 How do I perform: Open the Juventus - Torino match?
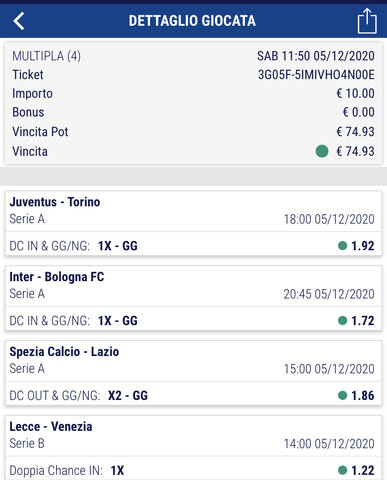pos(55,202)
